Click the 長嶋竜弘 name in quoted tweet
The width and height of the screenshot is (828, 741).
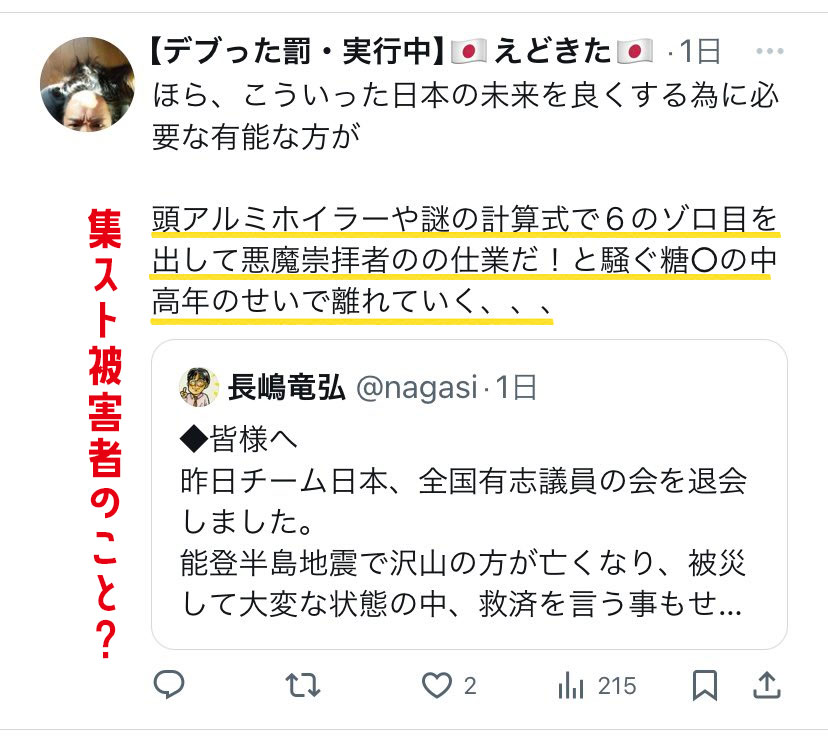click(x=287, y=387)
